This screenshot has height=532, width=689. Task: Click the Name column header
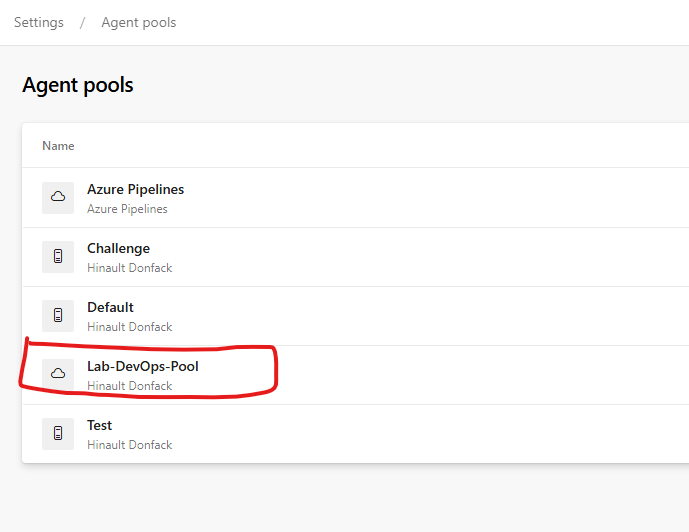(58, 146)
